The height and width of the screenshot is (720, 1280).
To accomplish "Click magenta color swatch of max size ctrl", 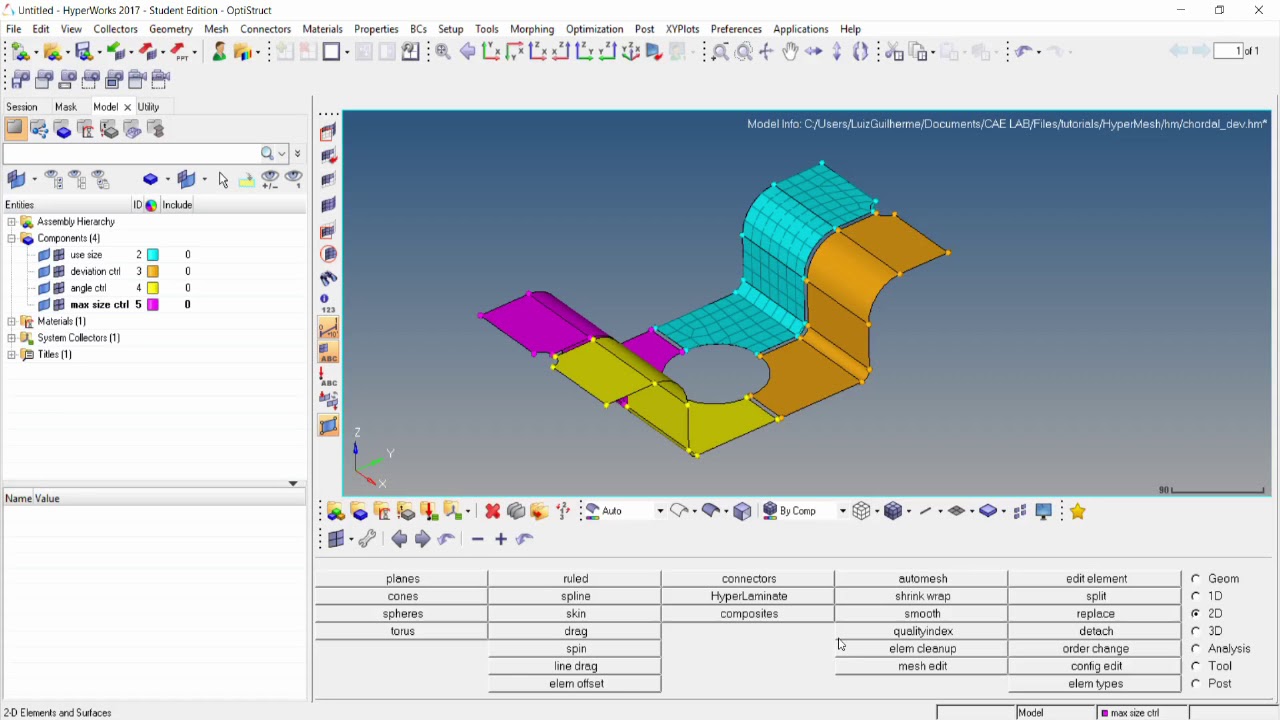I will coord(153,304).
